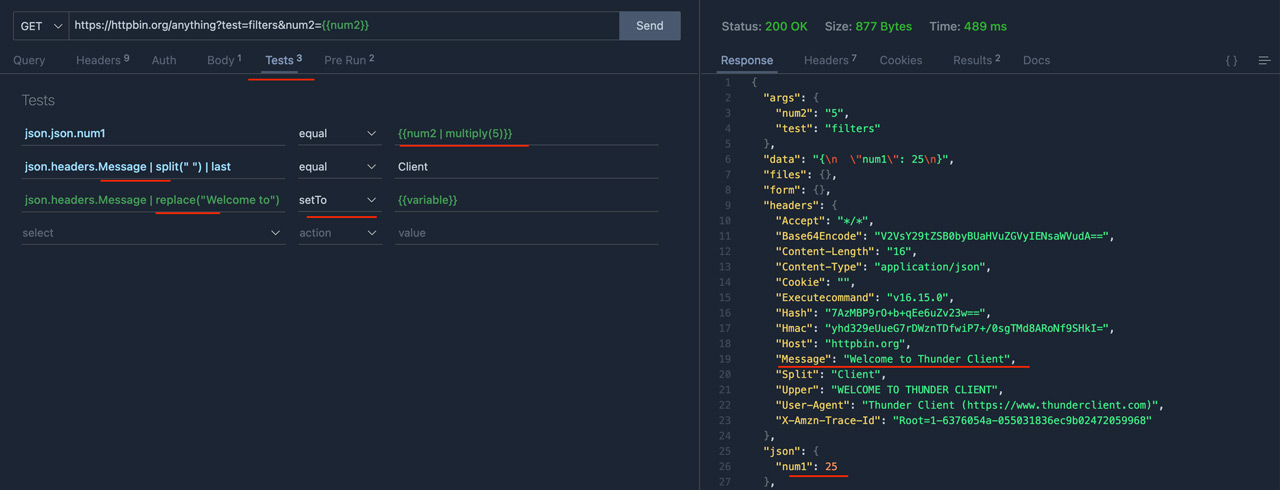Open the Cookies tab
Image resolution: width=1280 pixels, height=490 pixels.
coord(901,60)
